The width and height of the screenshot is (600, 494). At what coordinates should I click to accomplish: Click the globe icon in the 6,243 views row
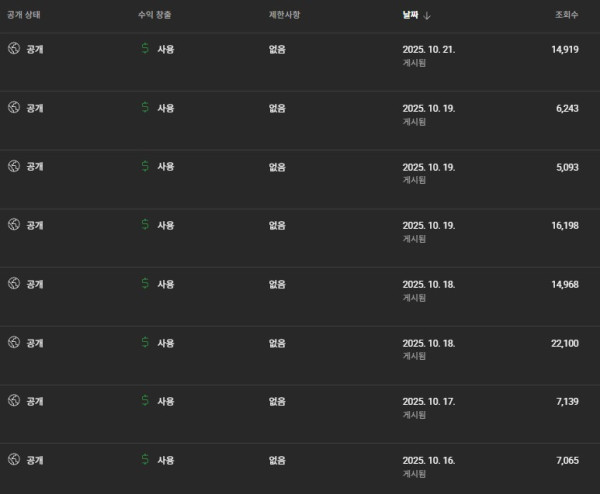(14, 108)
